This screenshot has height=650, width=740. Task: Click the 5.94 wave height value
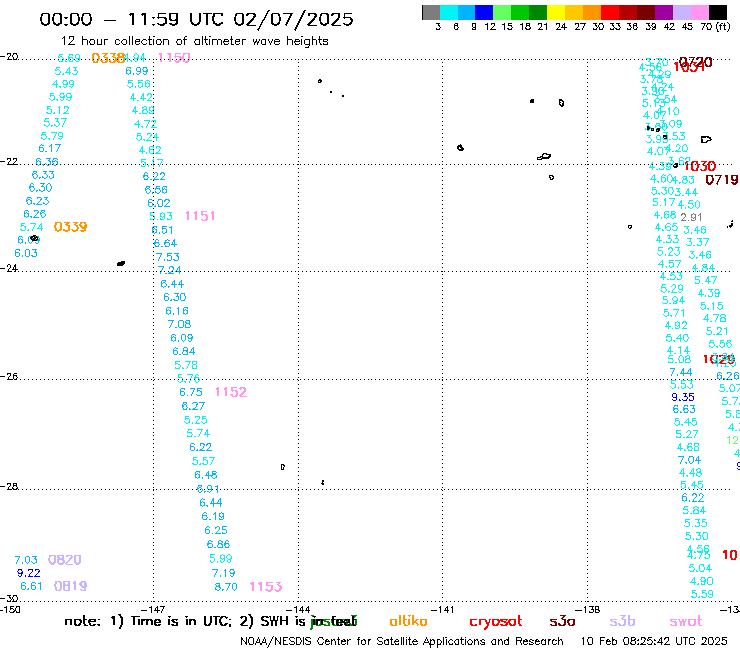point(673,301)
